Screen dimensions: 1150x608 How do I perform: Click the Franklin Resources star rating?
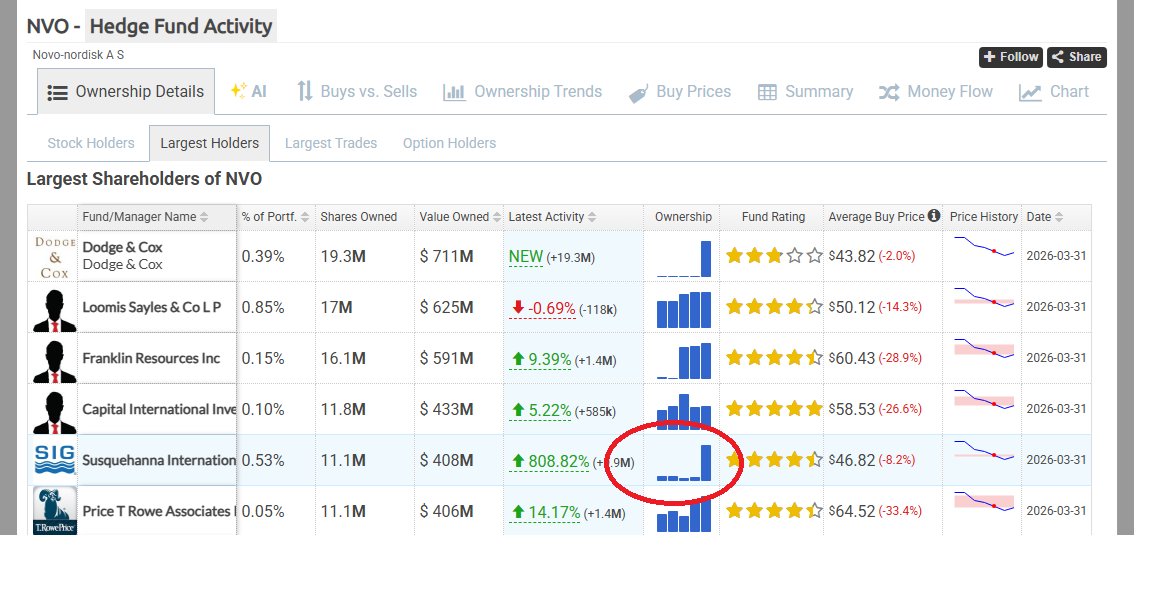774,358
